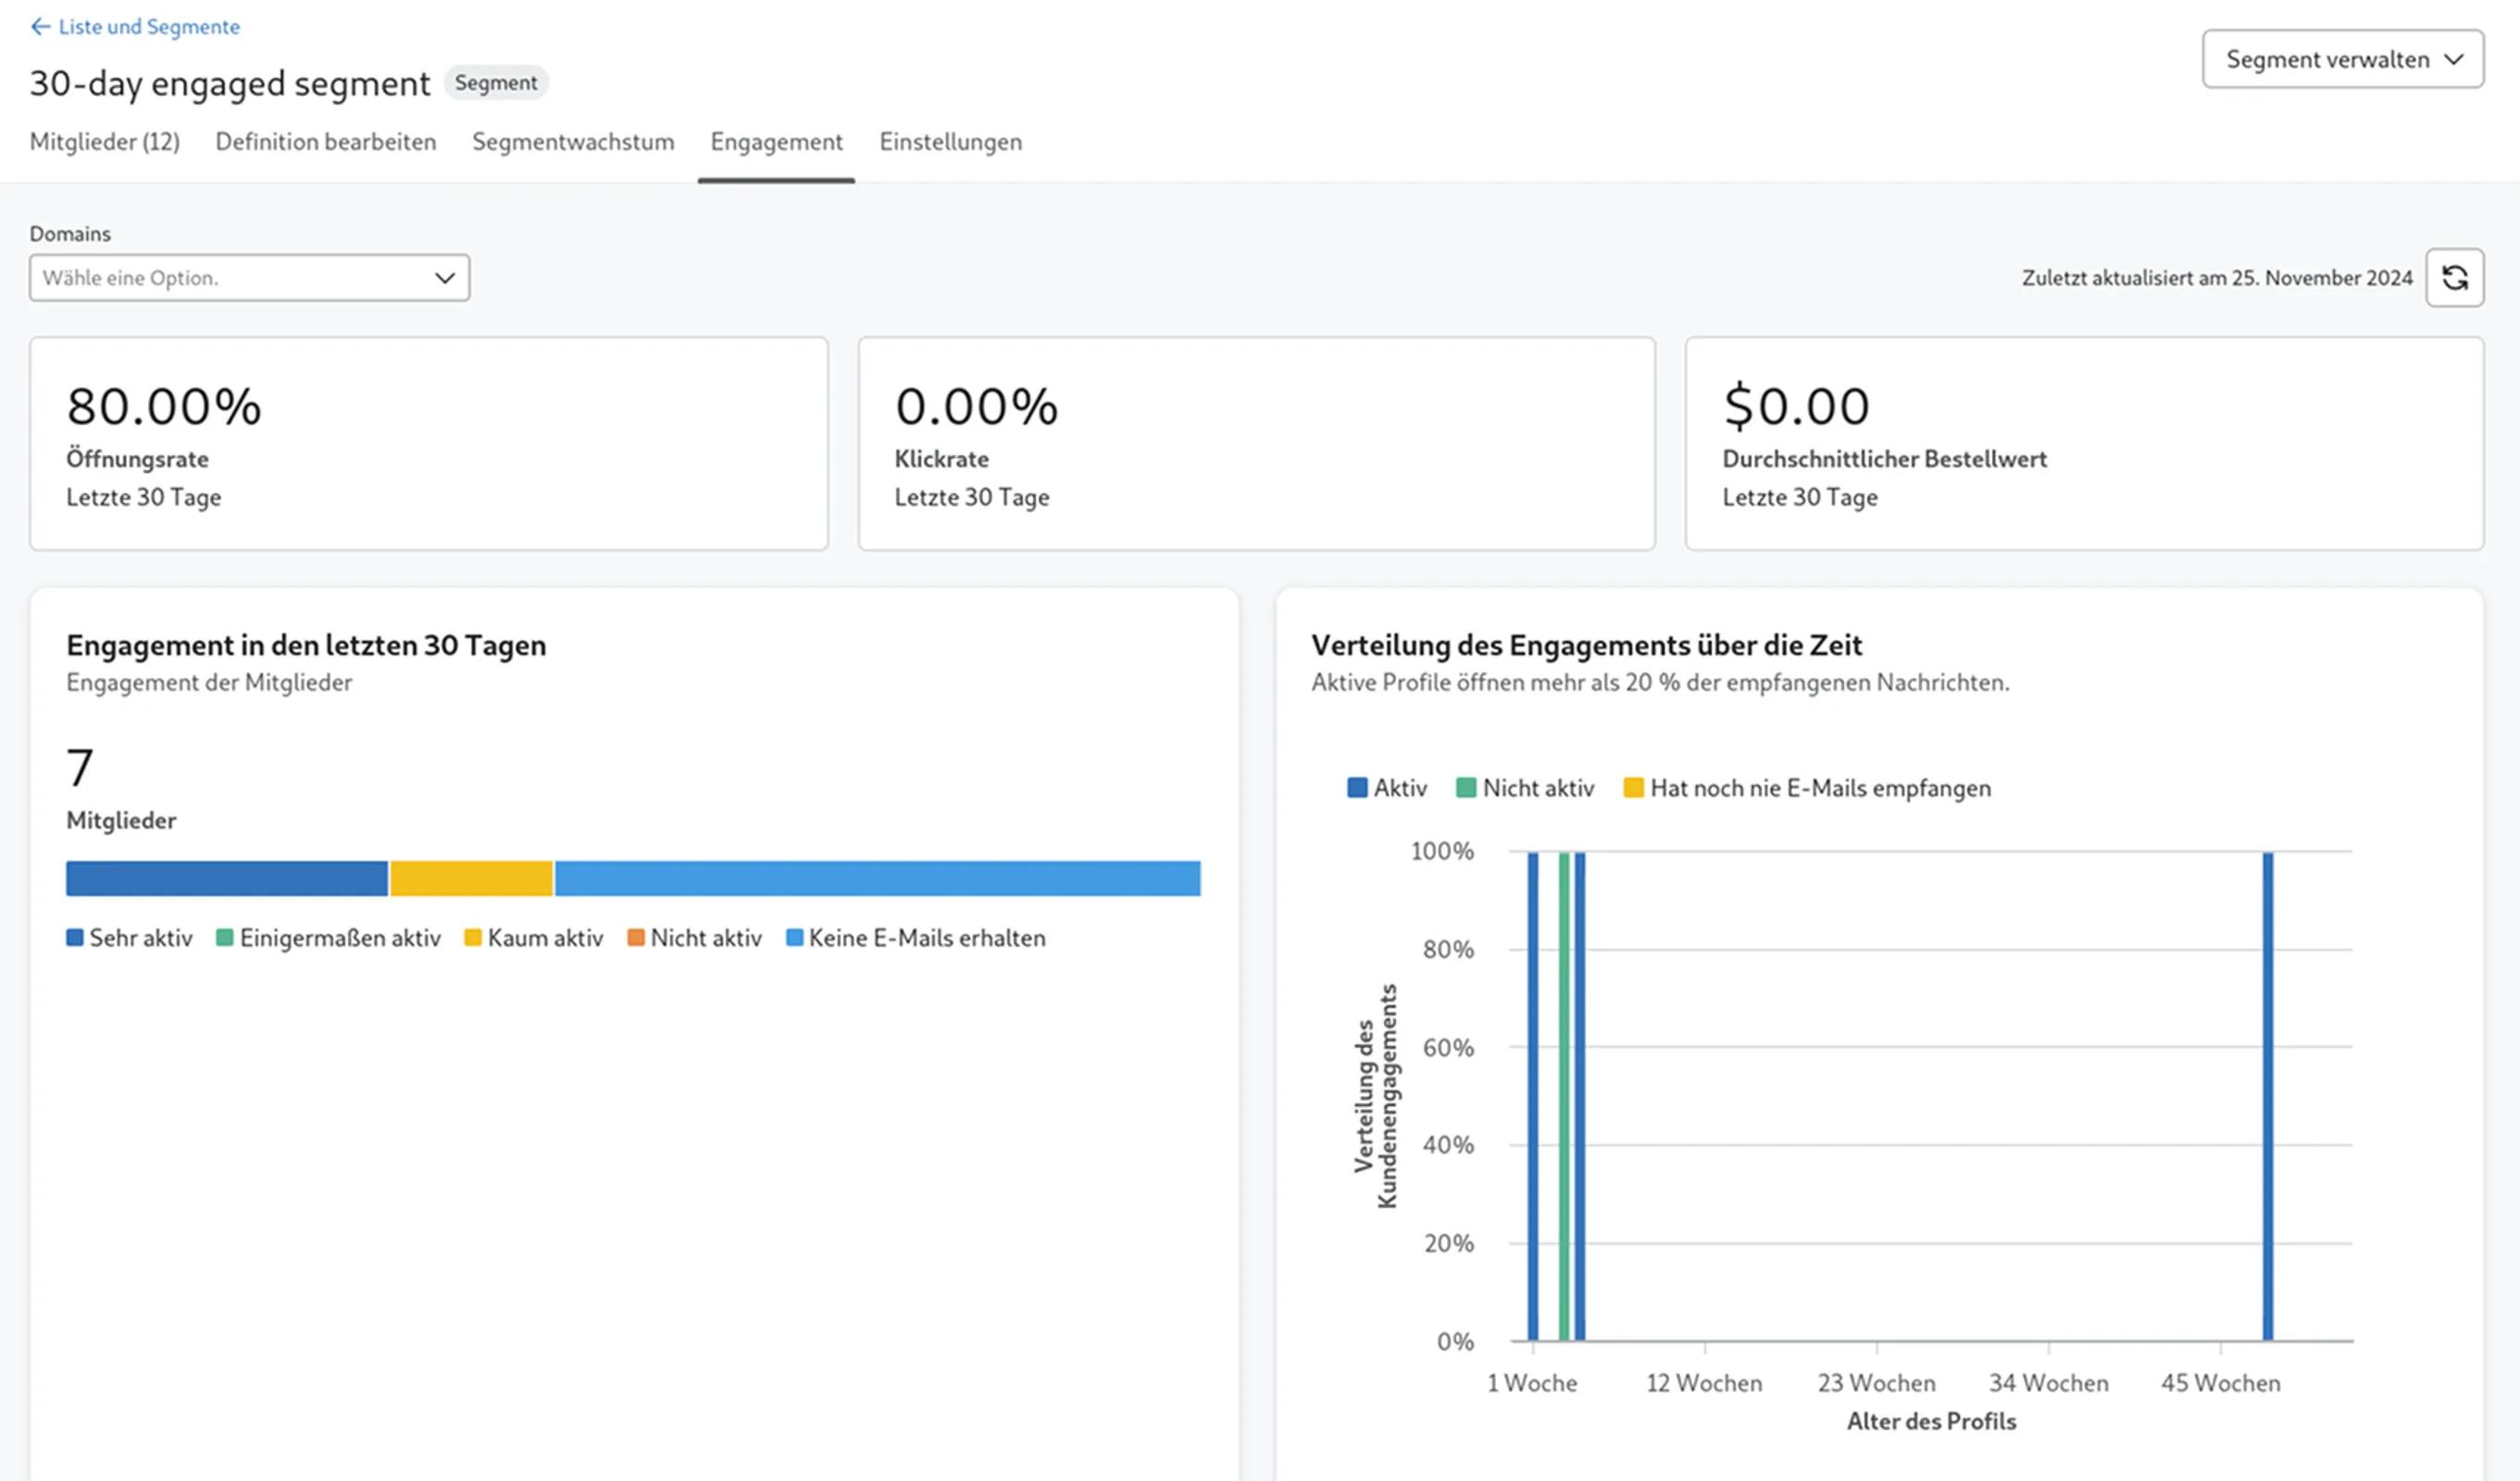
Task: Expand the Segment verwalten menu
Action: [2342, 59]
